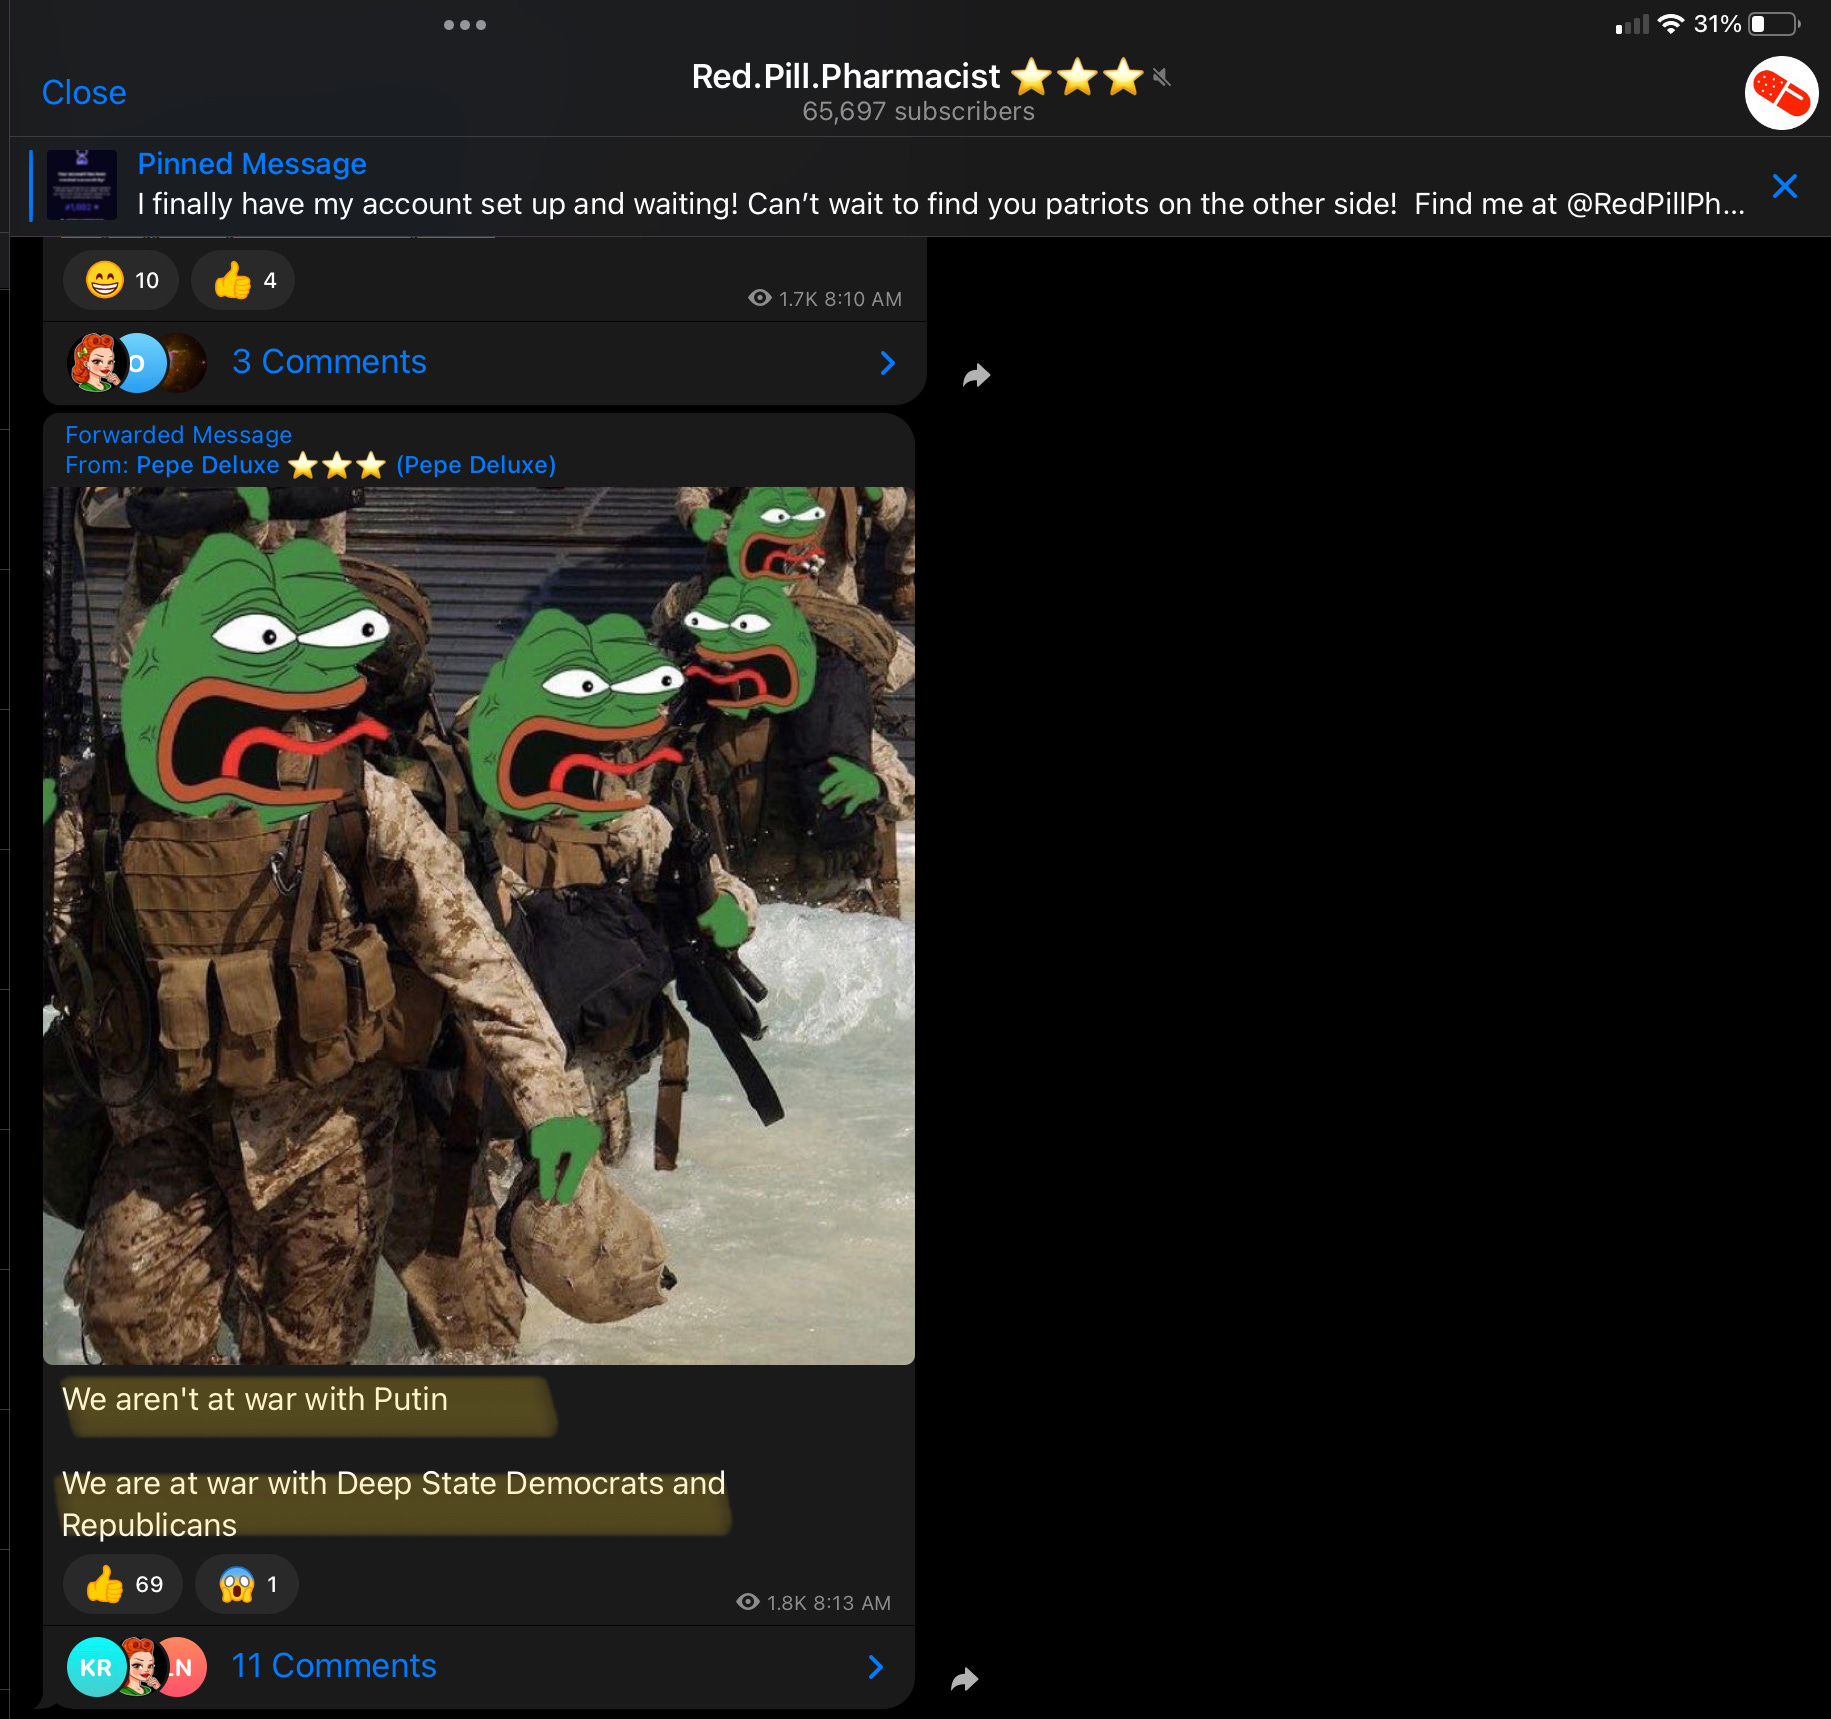Toggle the shocked face reaction with 1

point(247,1584)
